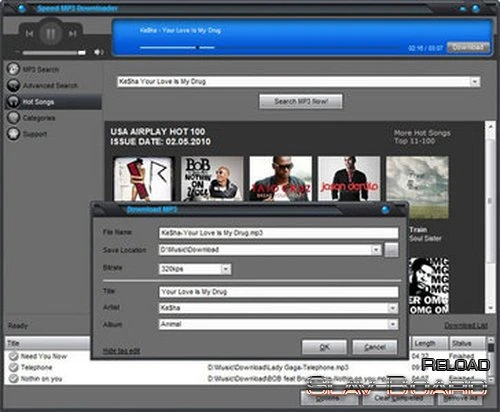Expand the Save Location dropdown

pyautogui.click(x=376, y=250)
